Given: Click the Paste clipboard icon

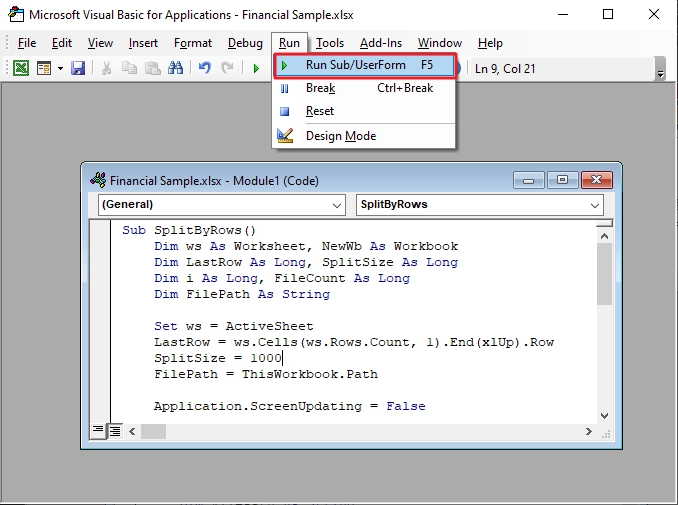Looking at the screenshot, I should click(x=152, y=68).
